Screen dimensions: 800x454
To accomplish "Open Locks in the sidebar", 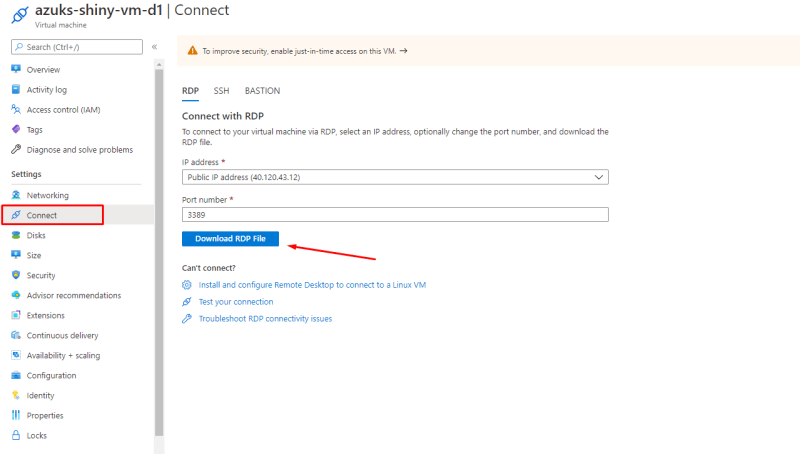I will point(37,435).
